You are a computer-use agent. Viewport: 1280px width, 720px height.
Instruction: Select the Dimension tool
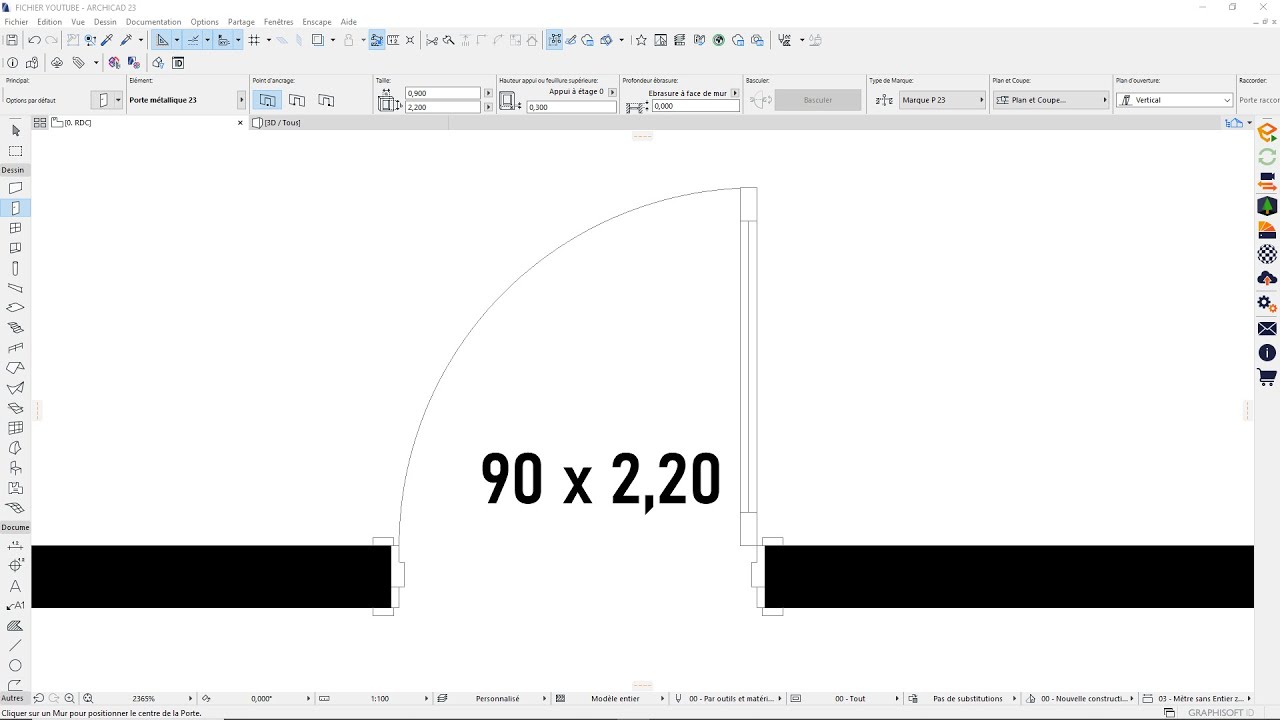click(x=15, y=546)
